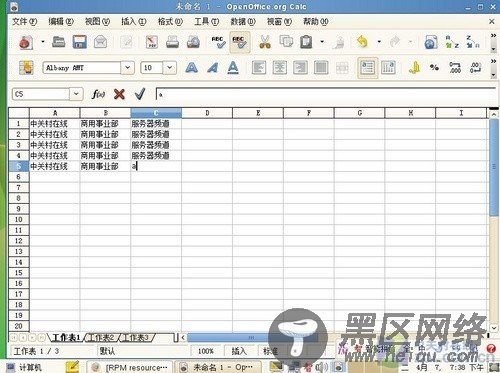Expand the Paste dropdown arrow
This screenshot has height=373, width=500.
322,42
